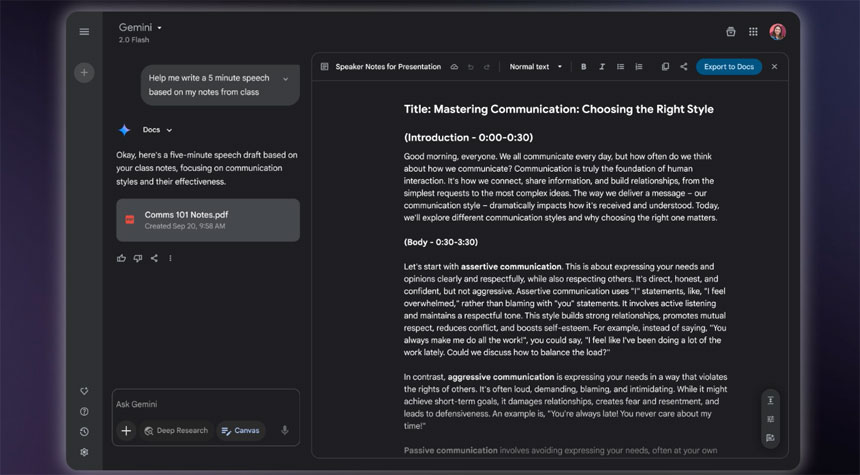Open the hamburger main menu
This screenshot has width=860, height=475.
pos(84,32)
